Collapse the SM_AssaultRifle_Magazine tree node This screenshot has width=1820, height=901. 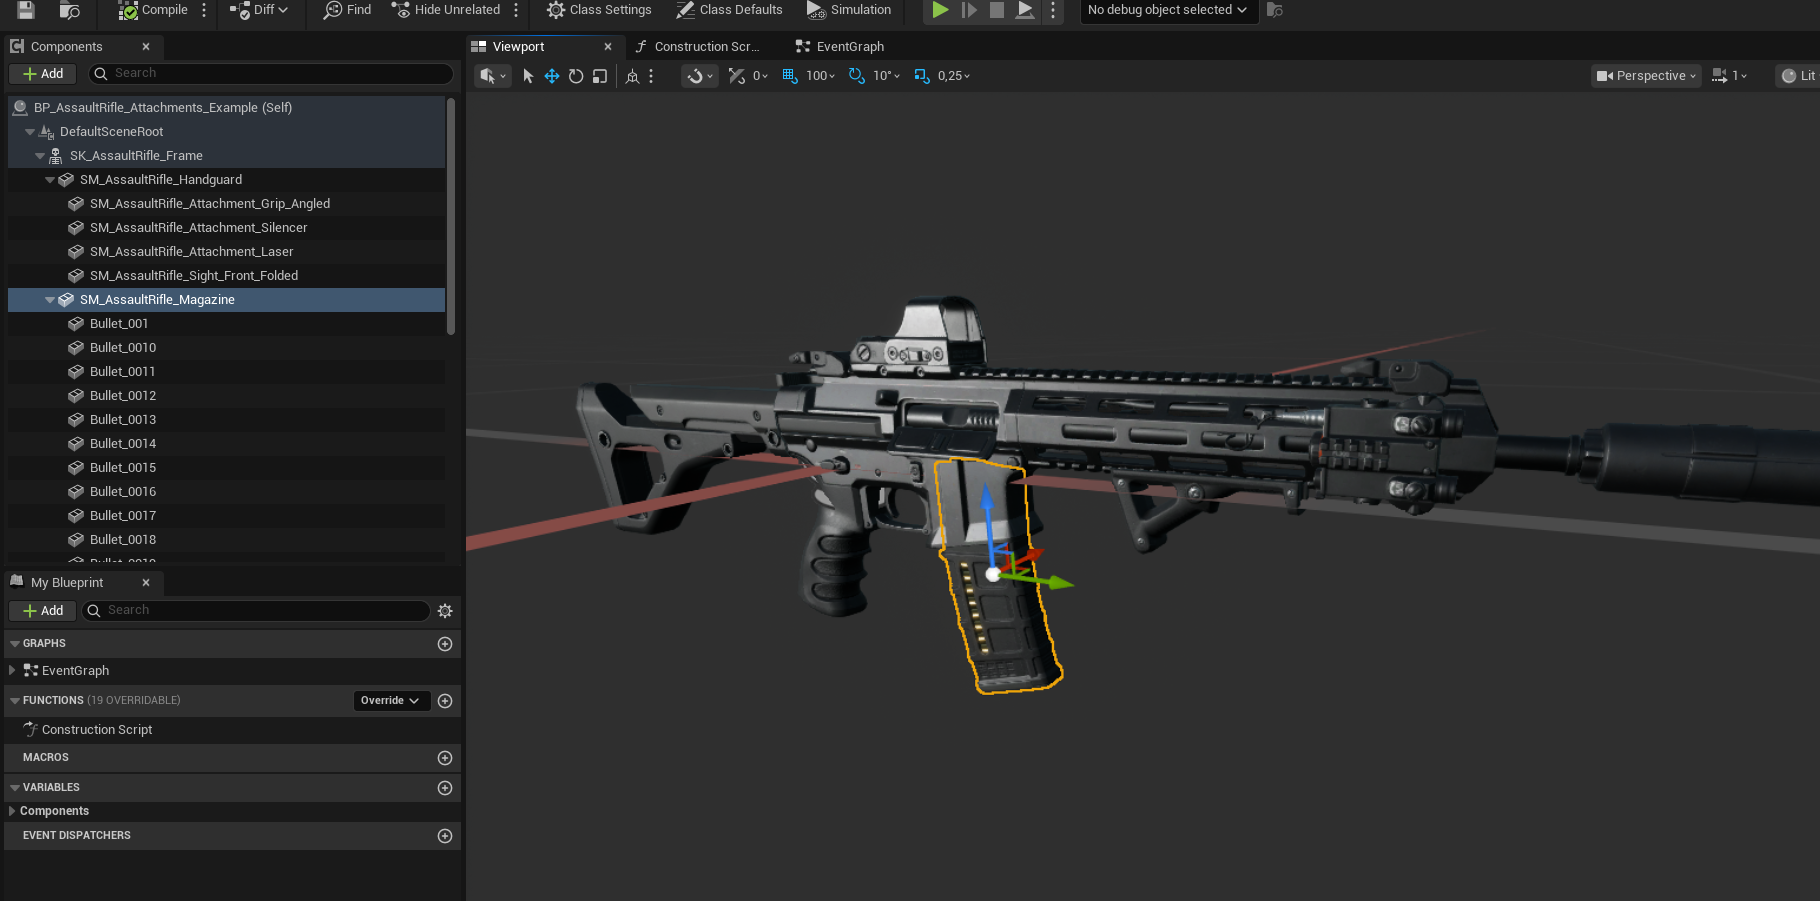50,300
